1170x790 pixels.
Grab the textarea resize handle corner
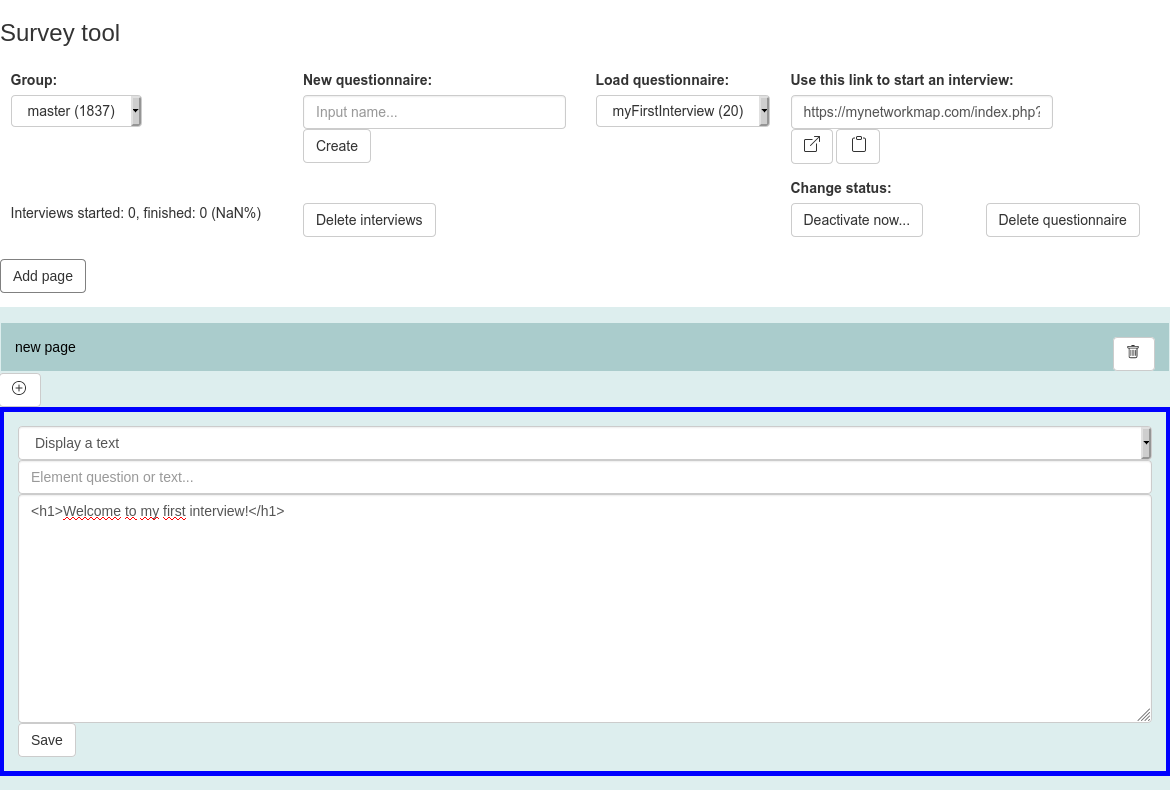(1144, 715)
